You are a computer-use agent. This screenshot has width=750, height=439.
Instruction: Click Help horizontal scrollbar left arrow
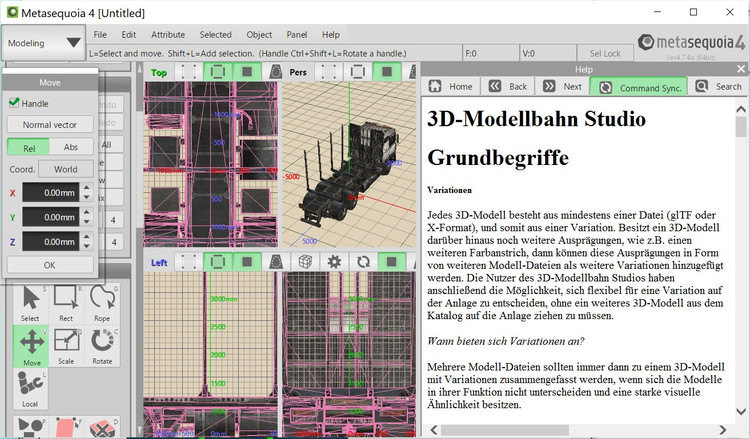pyautogui.click(x=434, y=429)
